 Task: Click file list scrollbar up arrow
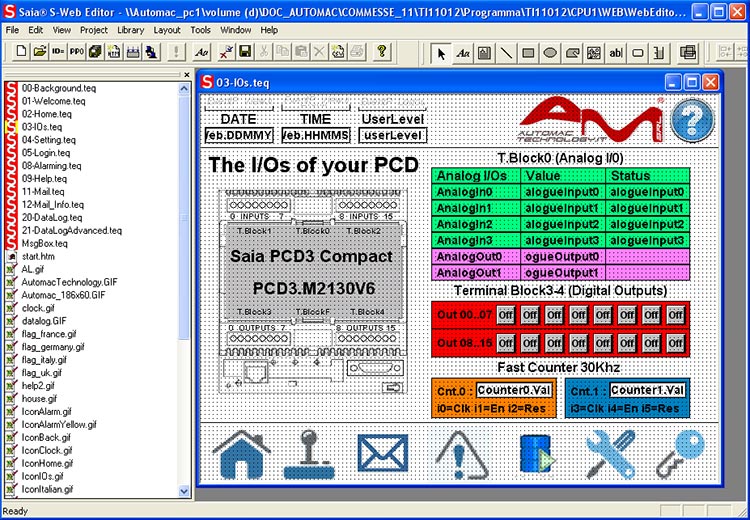point(184,89)
